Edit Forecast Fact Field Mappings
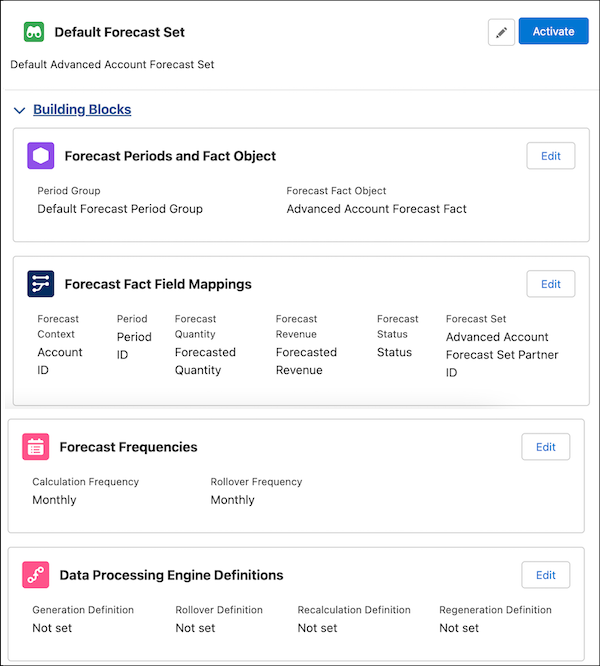 coord(550,284)
